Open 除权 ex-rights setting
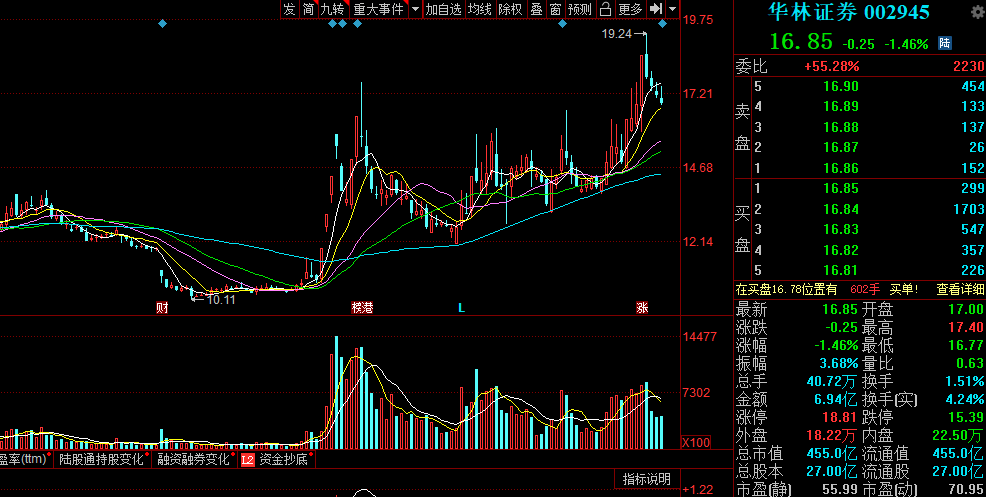This screenshot has height=497, width=986. click(510, 9)
